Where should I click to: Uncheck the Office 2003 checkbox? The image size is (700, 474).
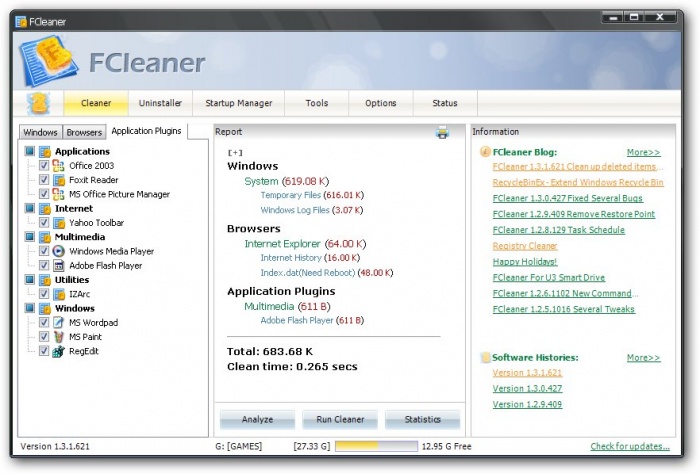[44, 166]
